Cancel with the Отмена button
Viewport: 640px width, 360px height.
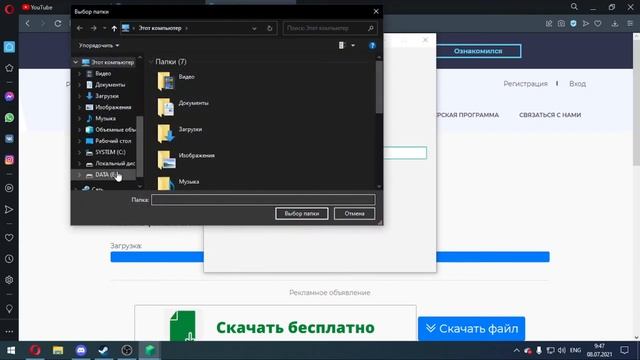click(x=354, y=213)
